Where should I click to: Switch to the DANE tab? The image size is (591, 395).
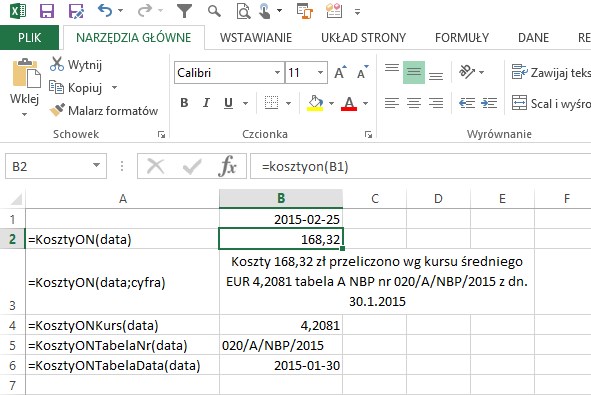[533, 38]
